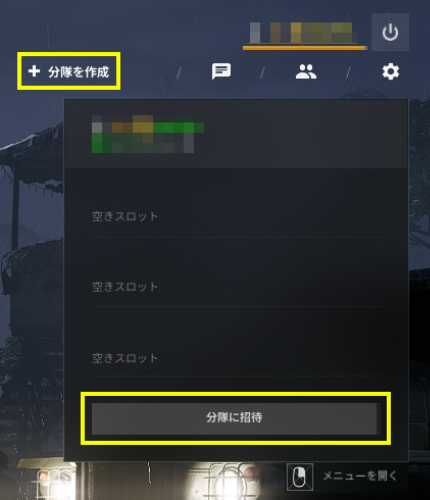Click the メニューを開く hint text
Viewport: 430px width, 500px height.
pos(360,476)
